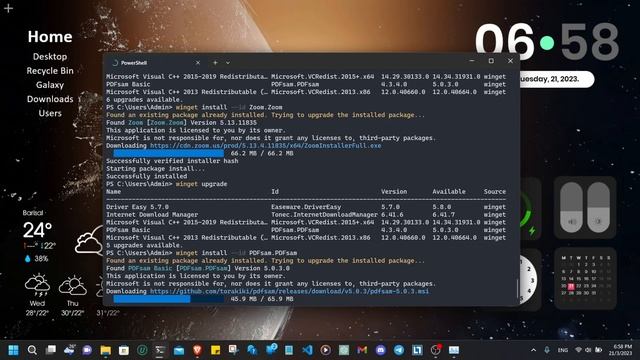Click the Home heading on desktop
The width and height of the screenshot is (640, 360).
50,37
